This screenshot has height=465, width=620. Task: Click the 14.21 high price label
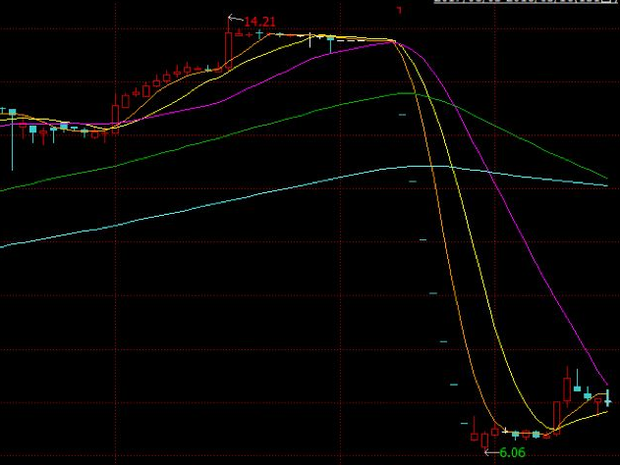(259, 20)
